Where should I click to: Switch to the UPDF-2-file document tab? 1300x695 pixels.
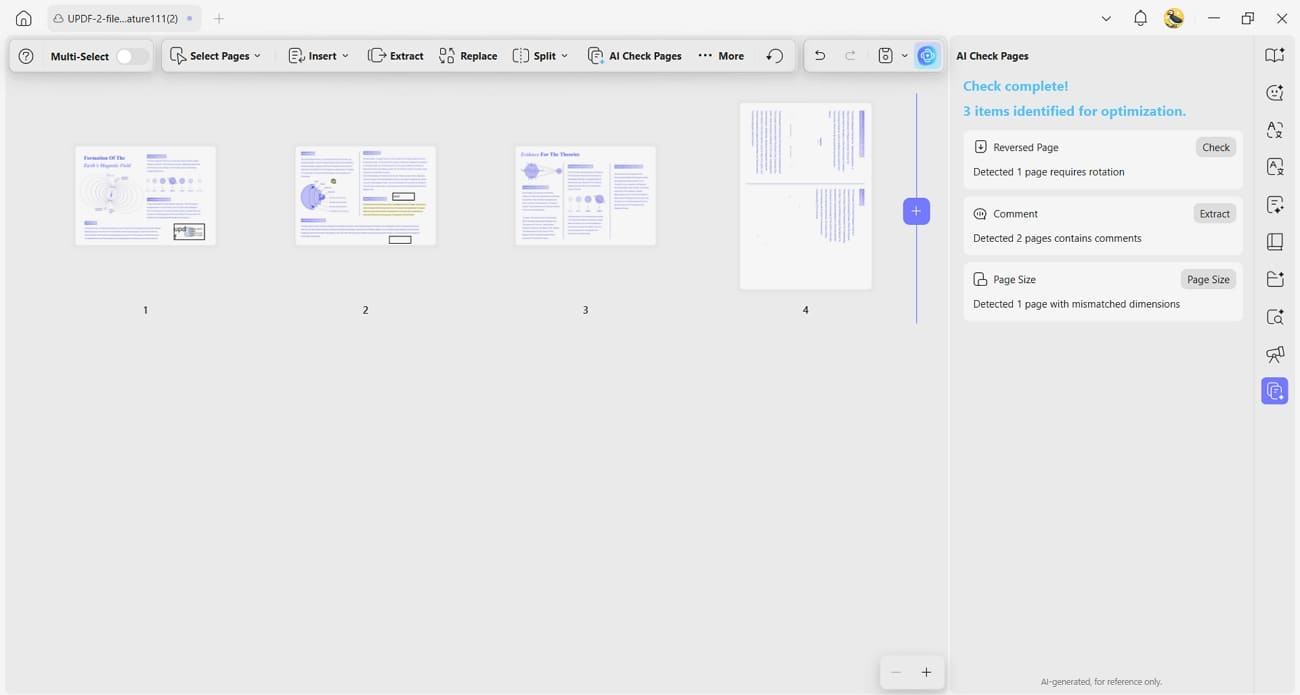point(124,19)
